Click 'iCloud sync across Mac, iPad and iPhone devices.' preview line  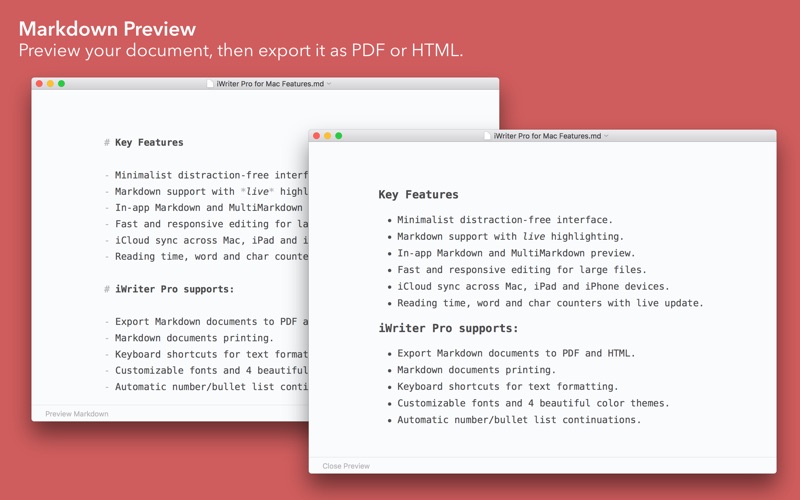click(533, 286)
